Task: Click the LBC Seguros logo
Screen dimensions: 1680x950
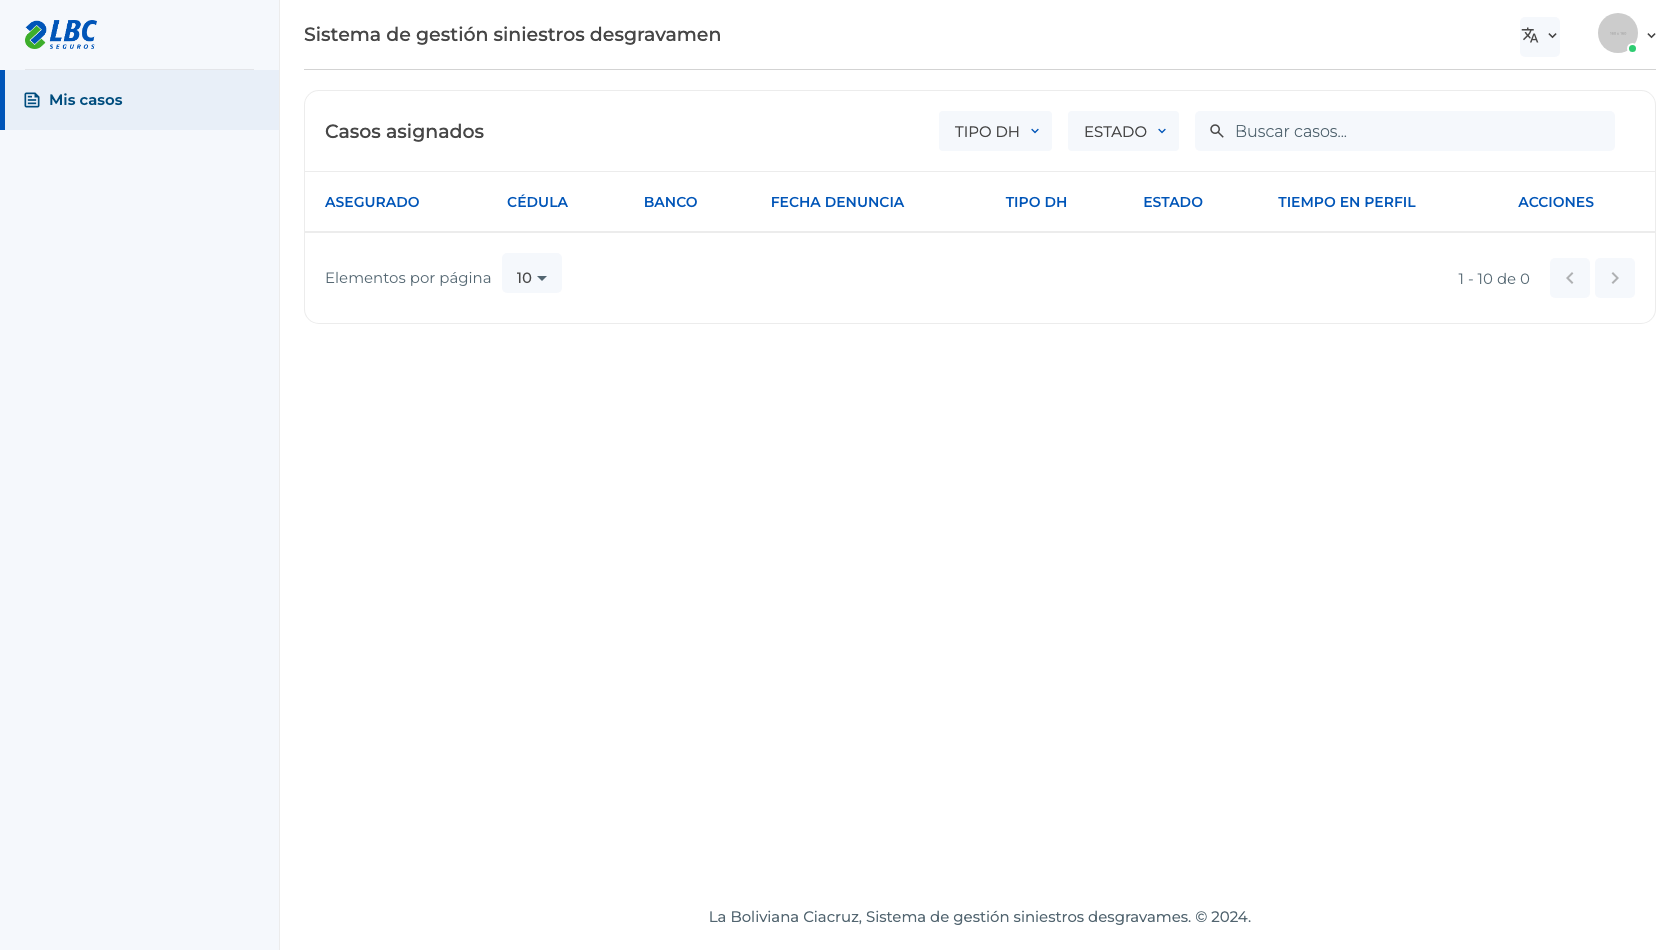Action: pos(60,34)
